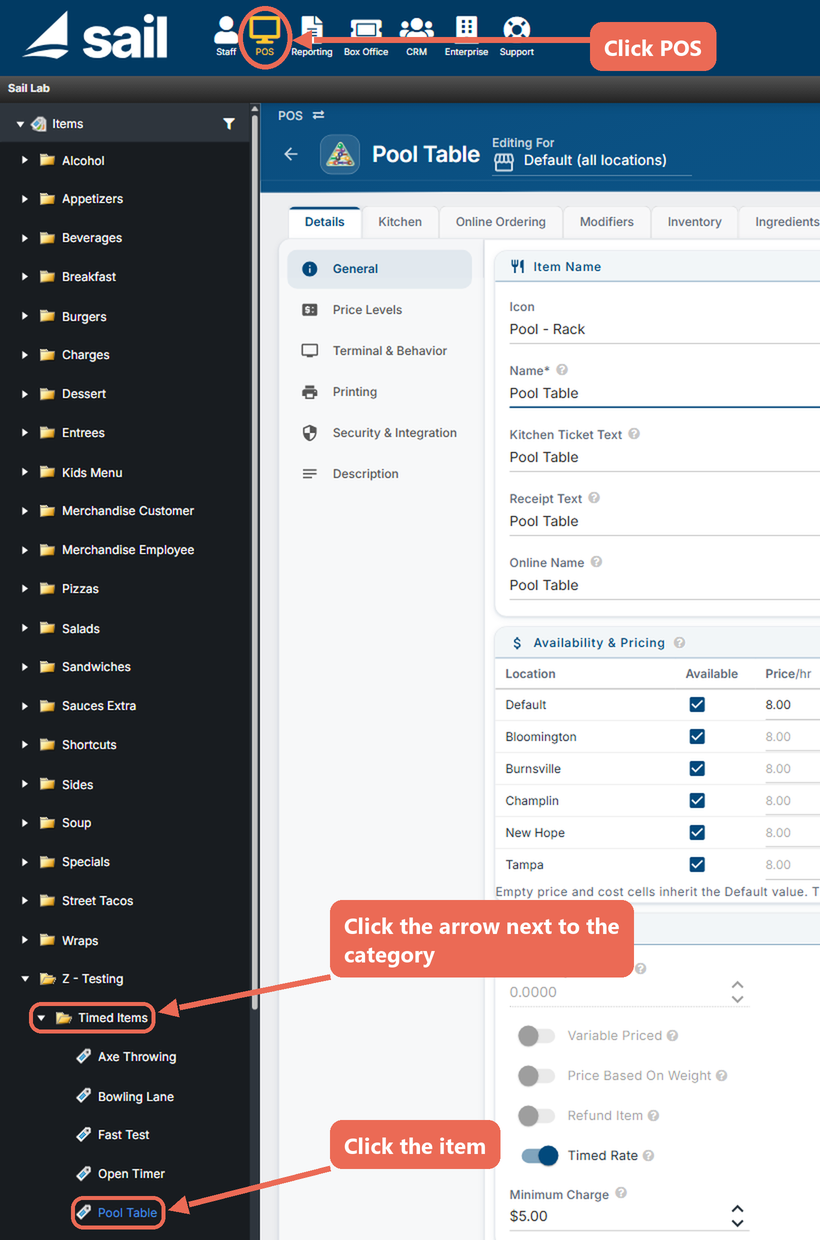Open the Support module icon

pyautogui.click(x=516, y=36)
